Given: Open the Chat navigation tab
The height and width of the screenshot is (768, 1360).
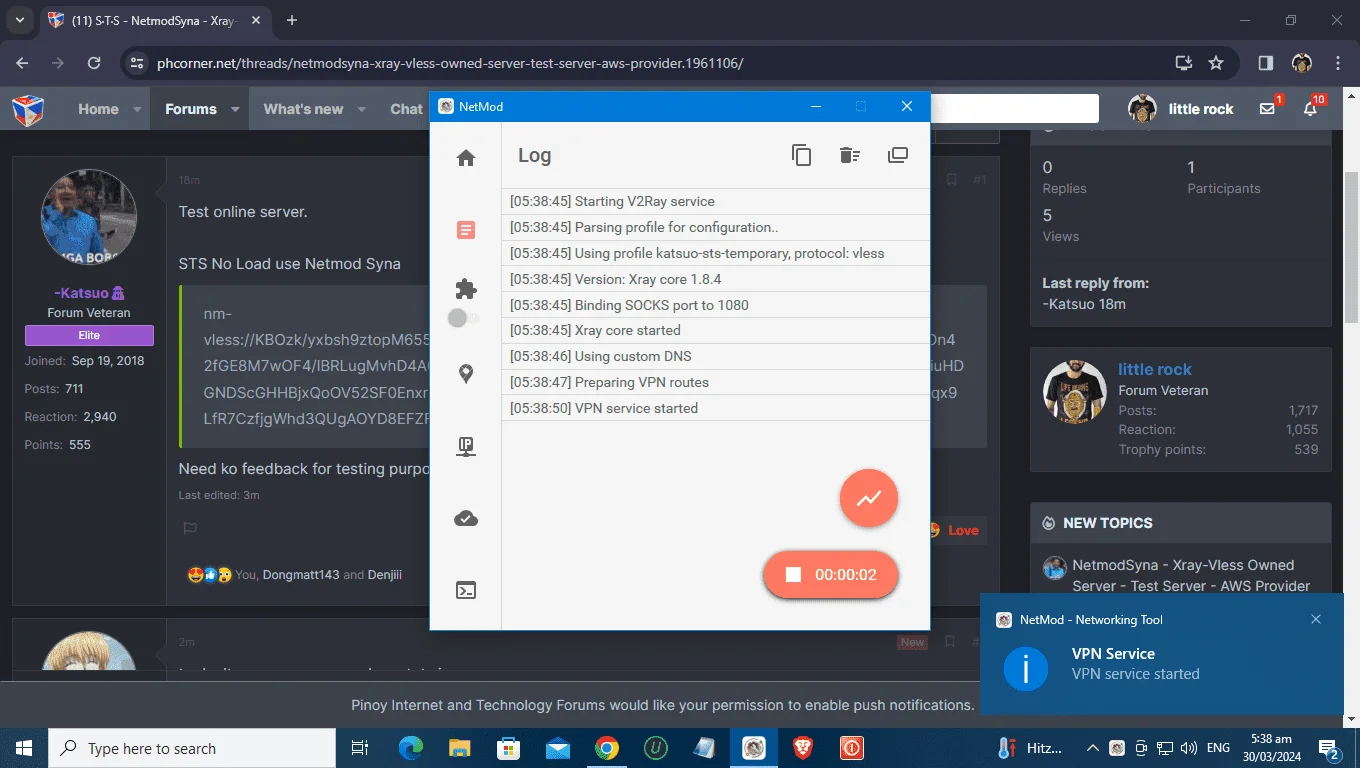Looking at the screenshot, I should click(x=406, y=109).
